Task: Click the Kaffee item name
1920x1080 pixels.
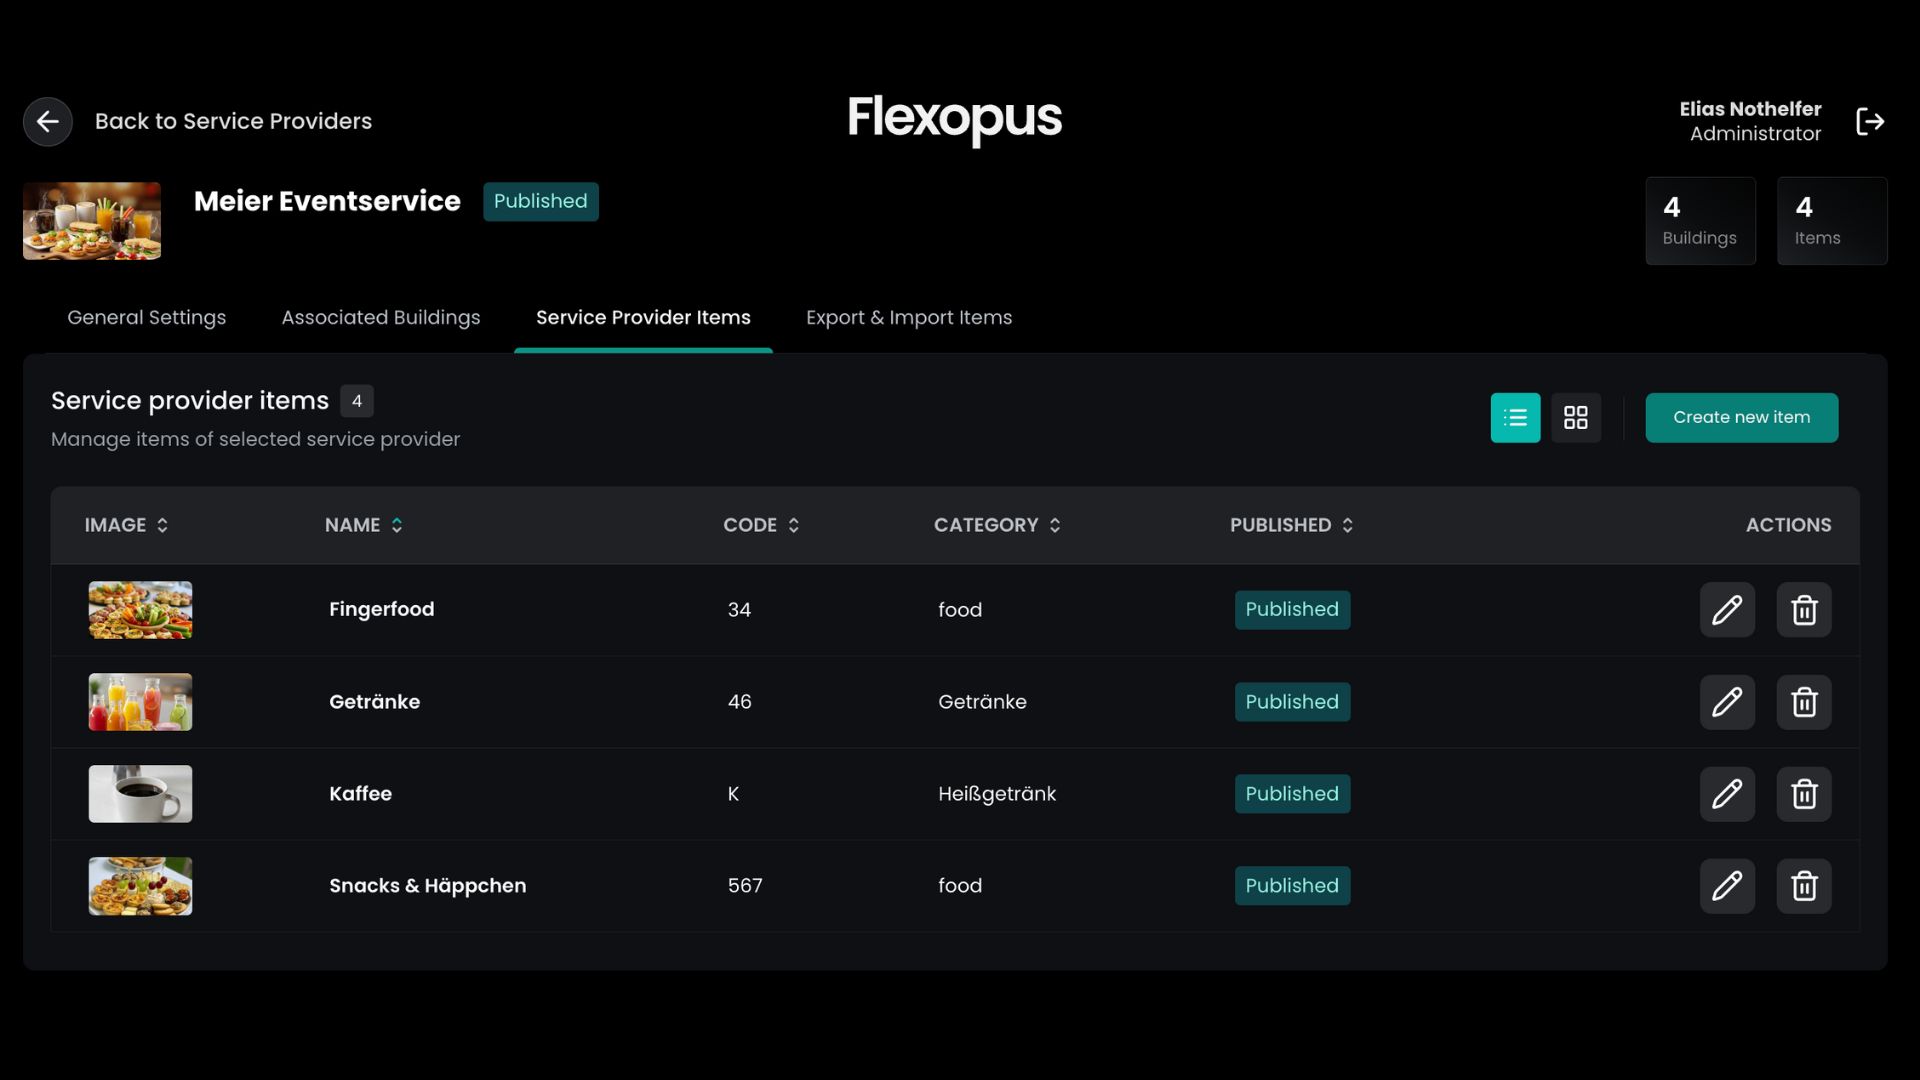Action: [x=361, y=794]
